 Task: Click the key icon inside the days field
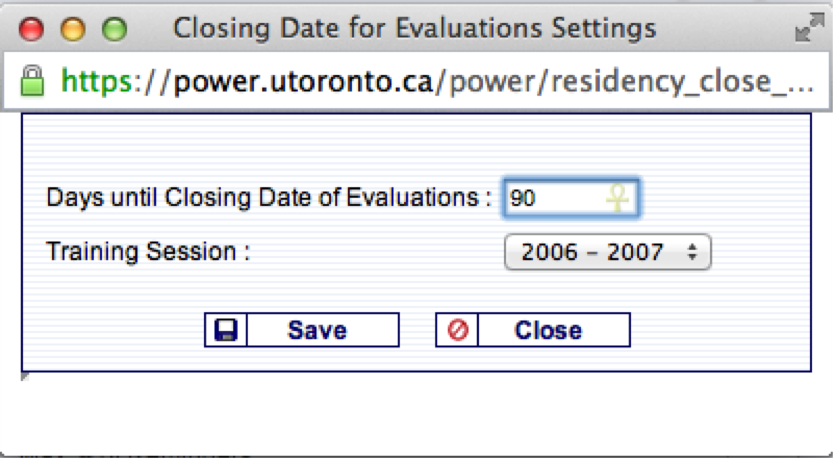[619, 198]
